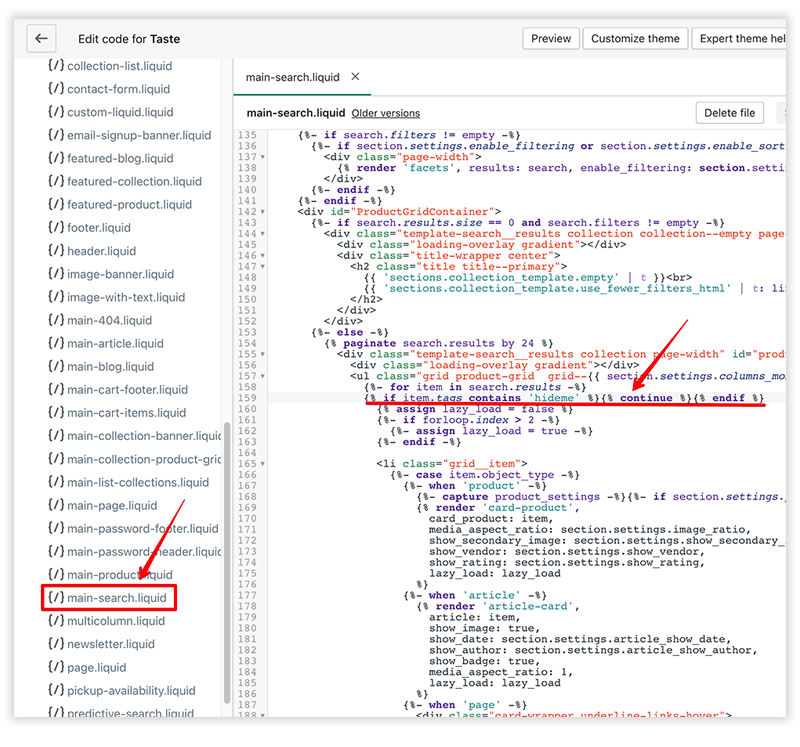Click the render 'facets' code line
This screenshot has width=800, height=747.
pos(561,168)
